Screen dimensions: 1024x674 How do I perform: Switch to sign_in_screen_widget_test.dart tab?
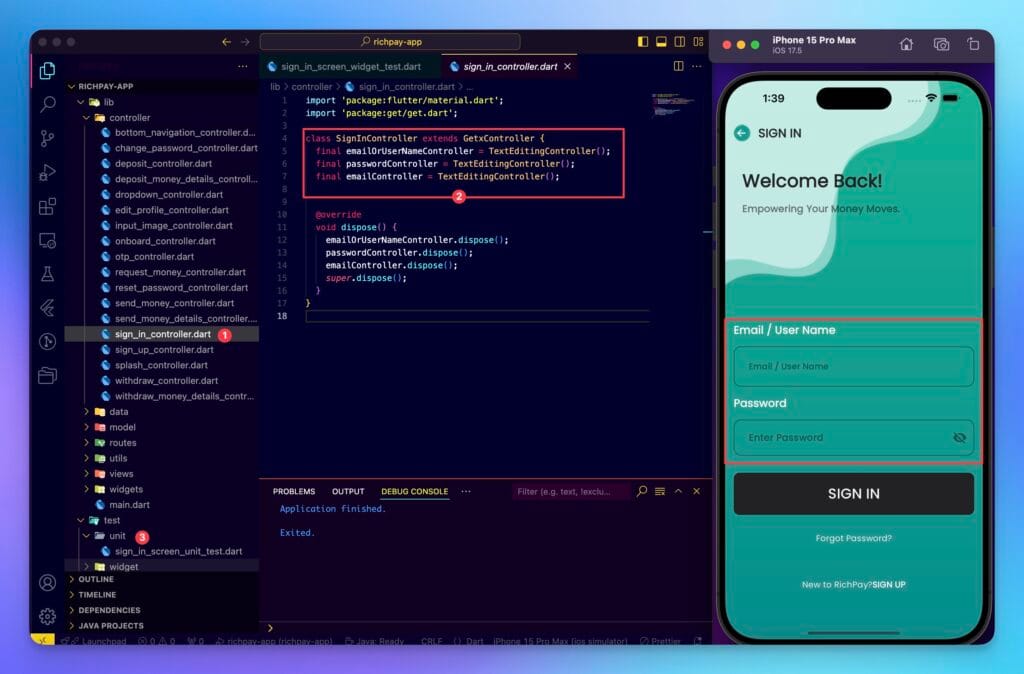coord(350,67)
